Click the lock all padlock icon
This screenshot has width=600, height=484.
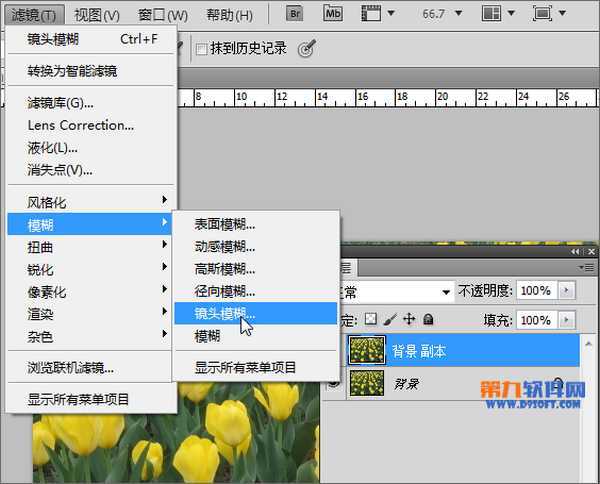click(428, 320)
